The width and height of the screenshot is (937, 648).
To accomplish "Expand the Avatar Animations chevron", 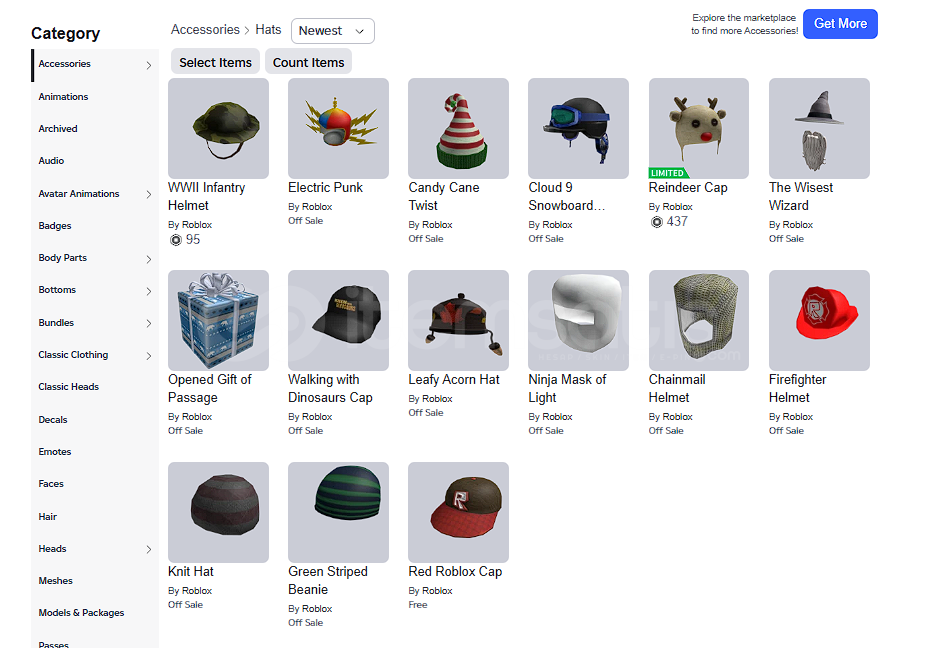I will 149,194.
